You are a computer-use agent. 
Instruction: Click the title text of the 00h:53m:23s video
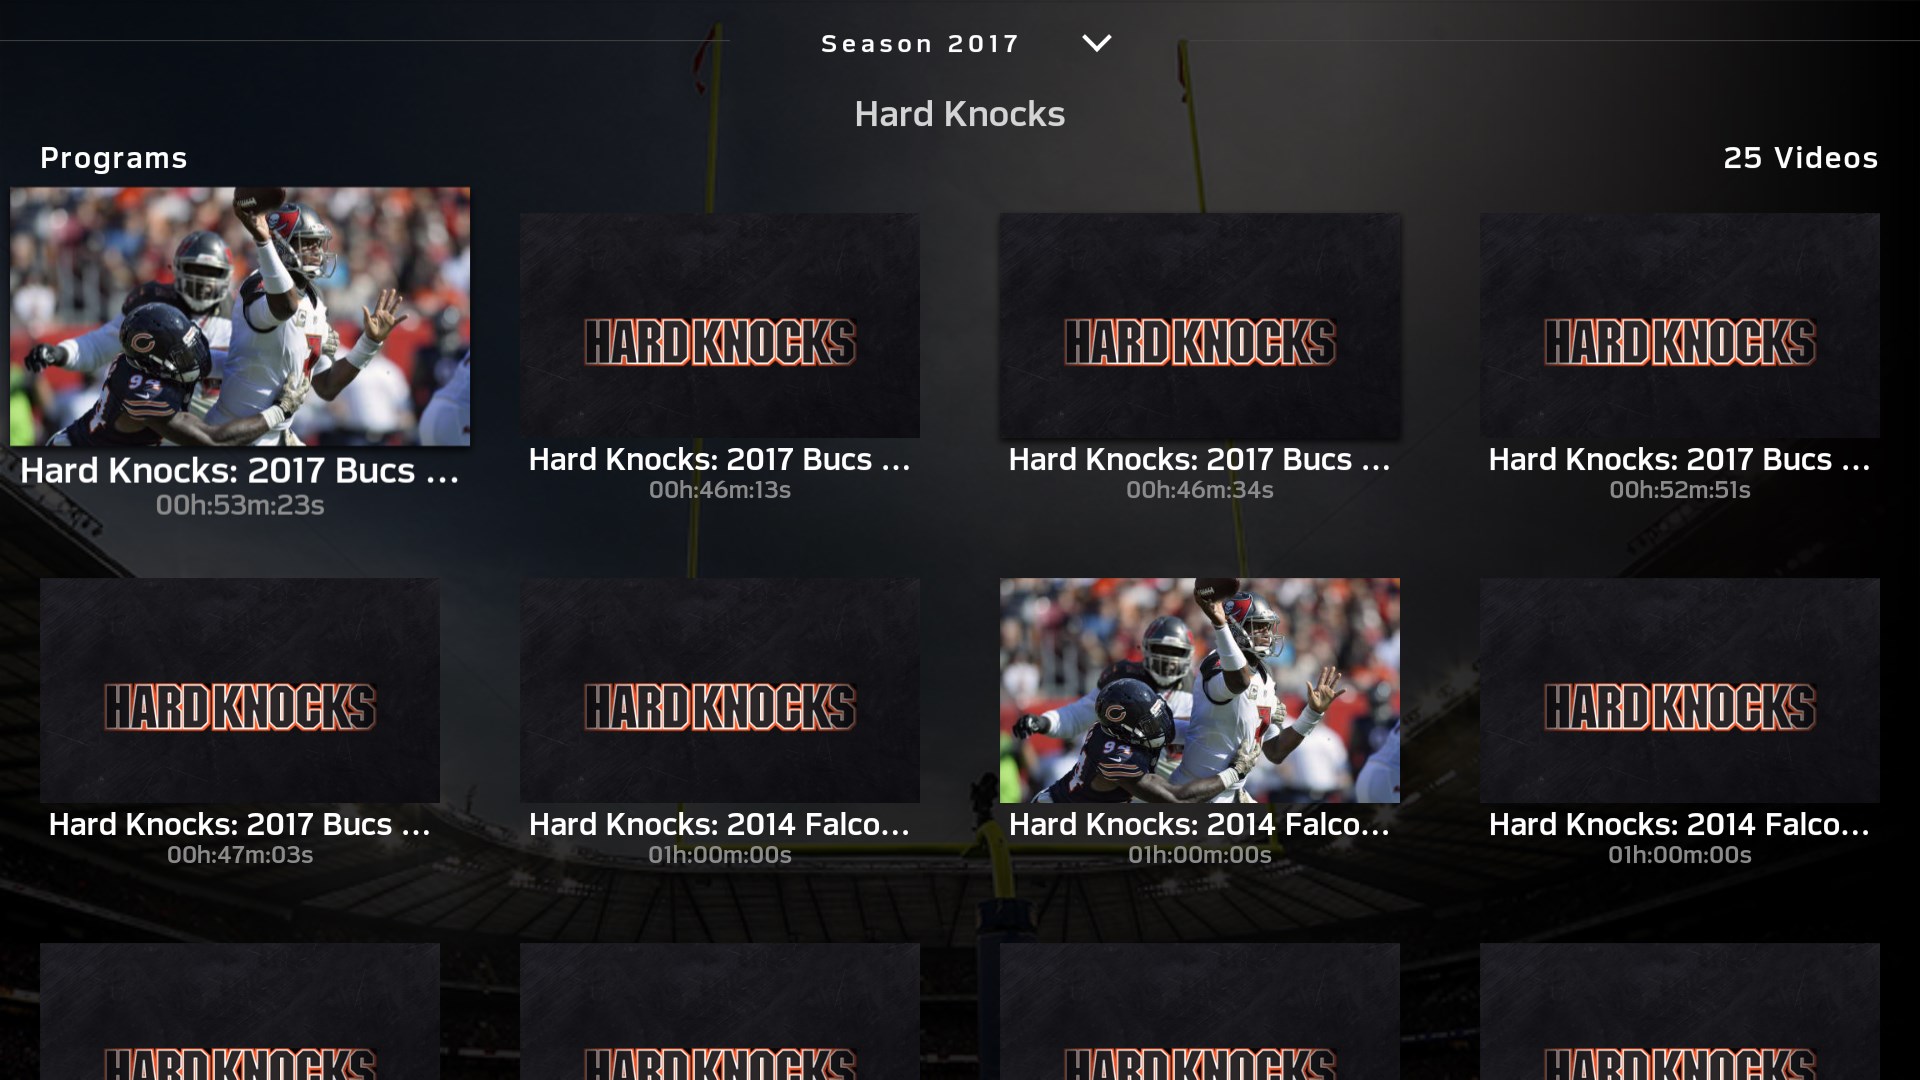tap(240, 470)
